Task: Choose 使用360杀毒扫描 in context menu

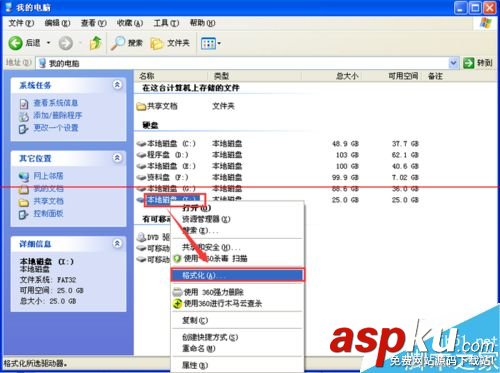Action: (x=237, y=259)
